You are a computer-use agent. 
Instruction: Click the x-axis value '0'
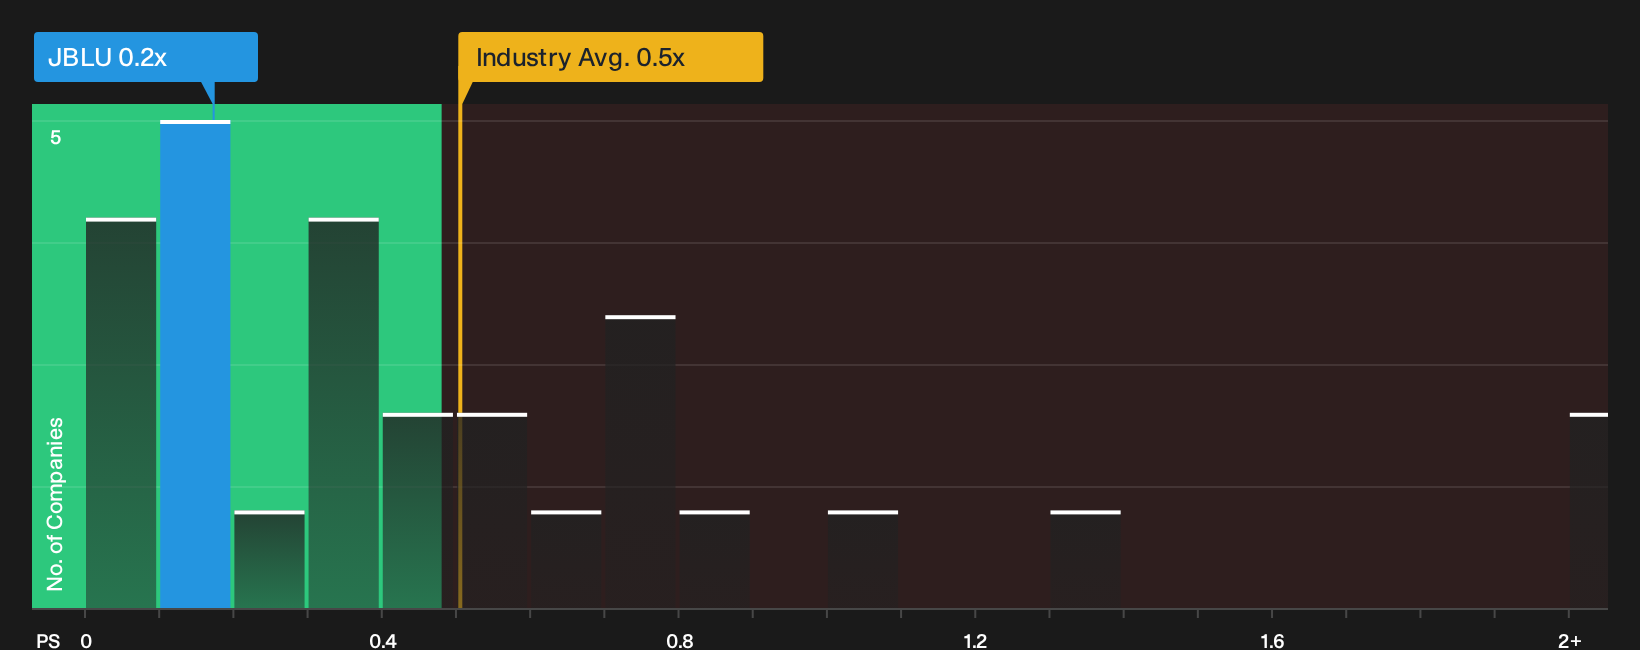(86, 640)
